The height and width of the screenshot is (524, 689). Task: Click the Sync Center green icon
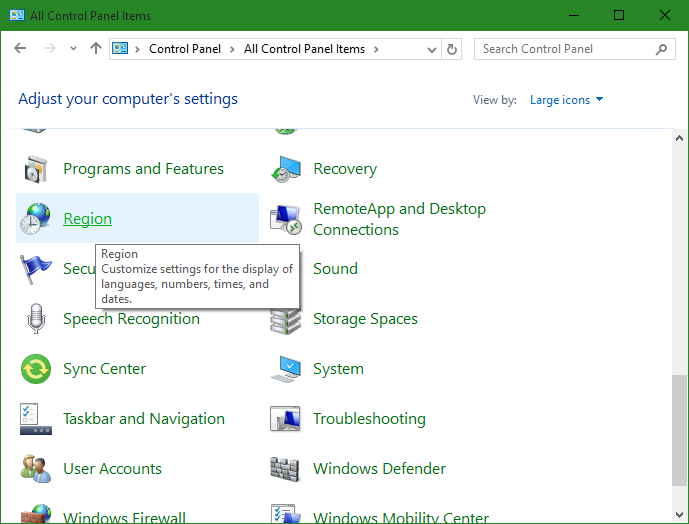click(x=36, y=369)
